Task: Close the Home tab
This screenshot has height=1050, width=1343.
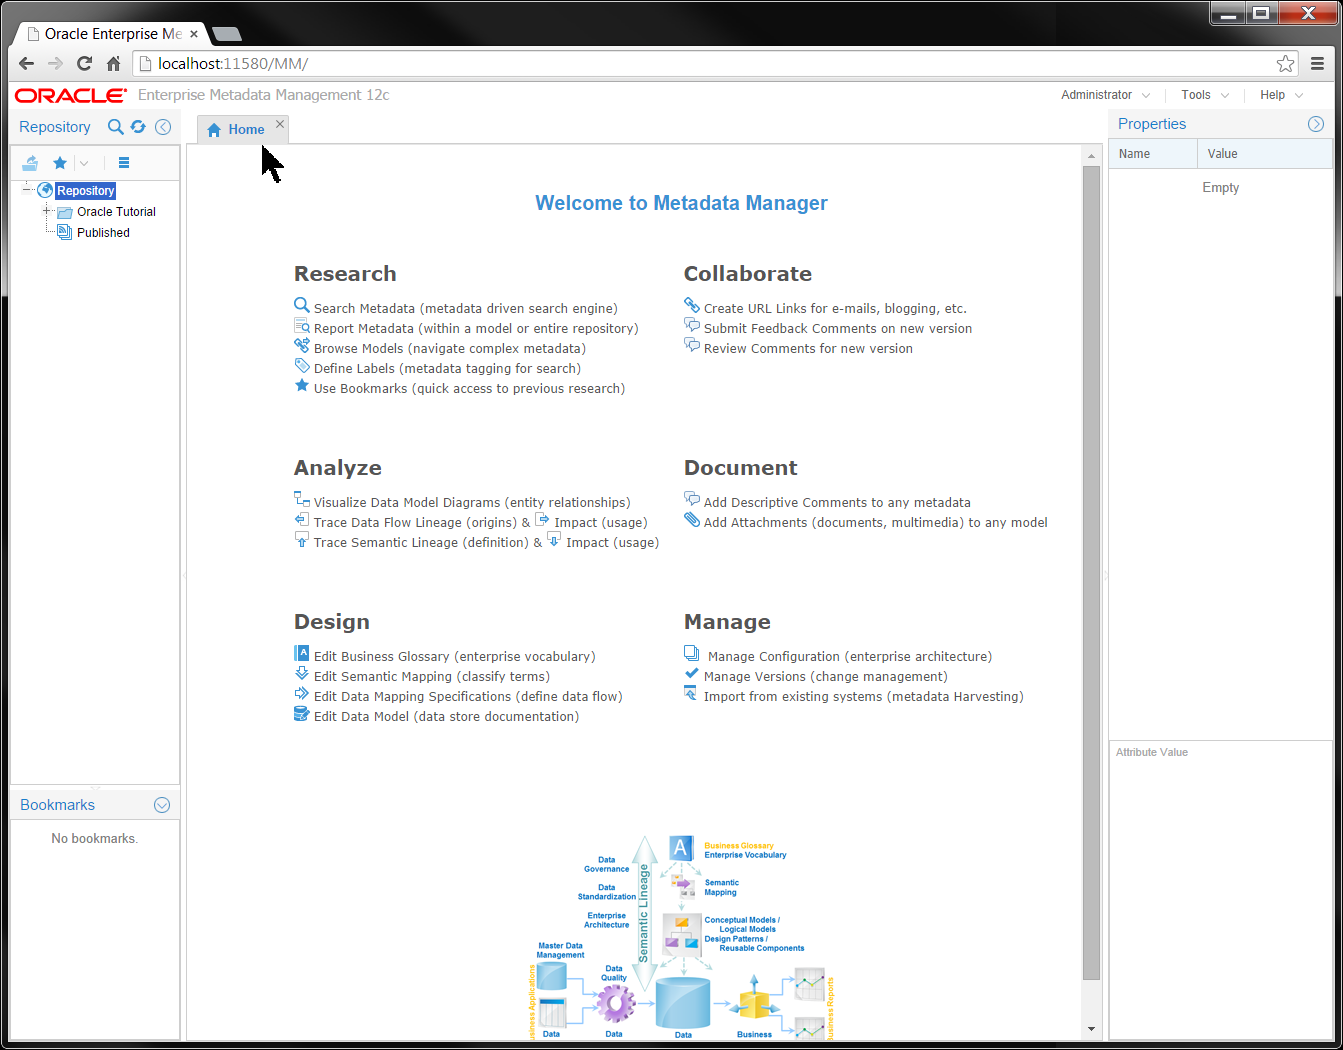Action: [x=280, y=124]
